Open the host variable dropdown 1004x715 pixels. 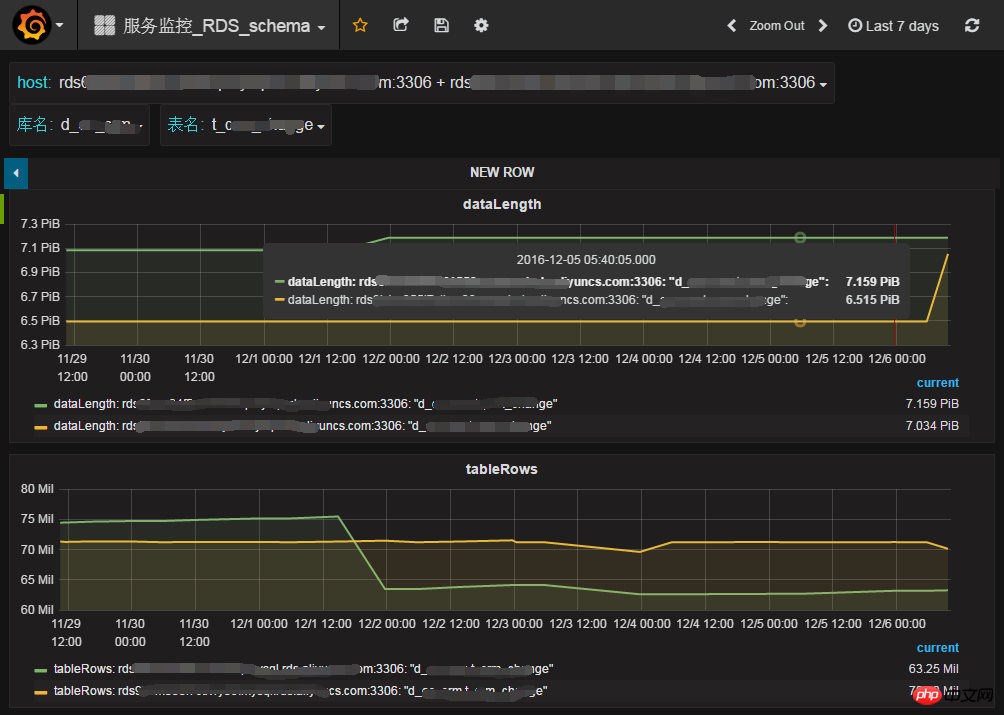pos(442,83)
